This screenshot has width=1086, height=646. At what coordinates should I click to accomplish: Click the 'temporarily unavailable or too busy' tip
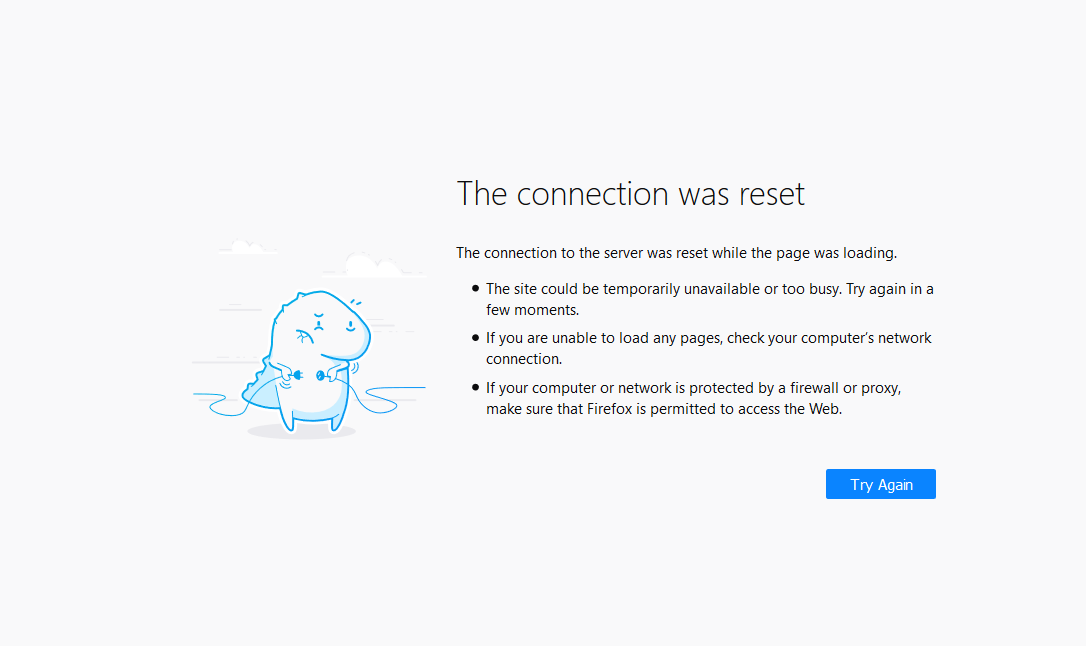pos(709,299)
